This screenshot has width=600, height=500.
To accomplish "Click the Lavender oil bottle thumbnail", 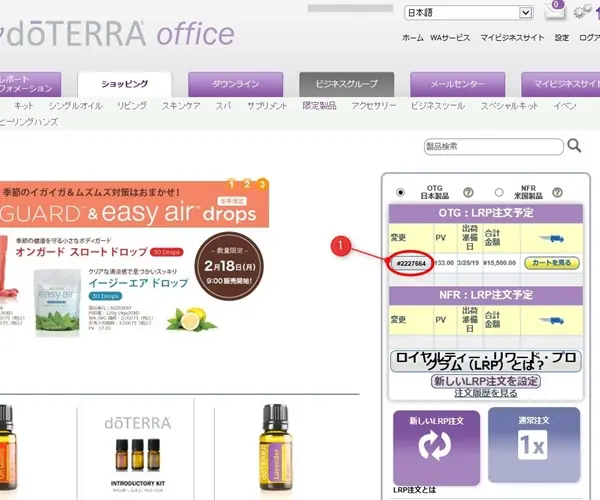I will coord(275,448).
